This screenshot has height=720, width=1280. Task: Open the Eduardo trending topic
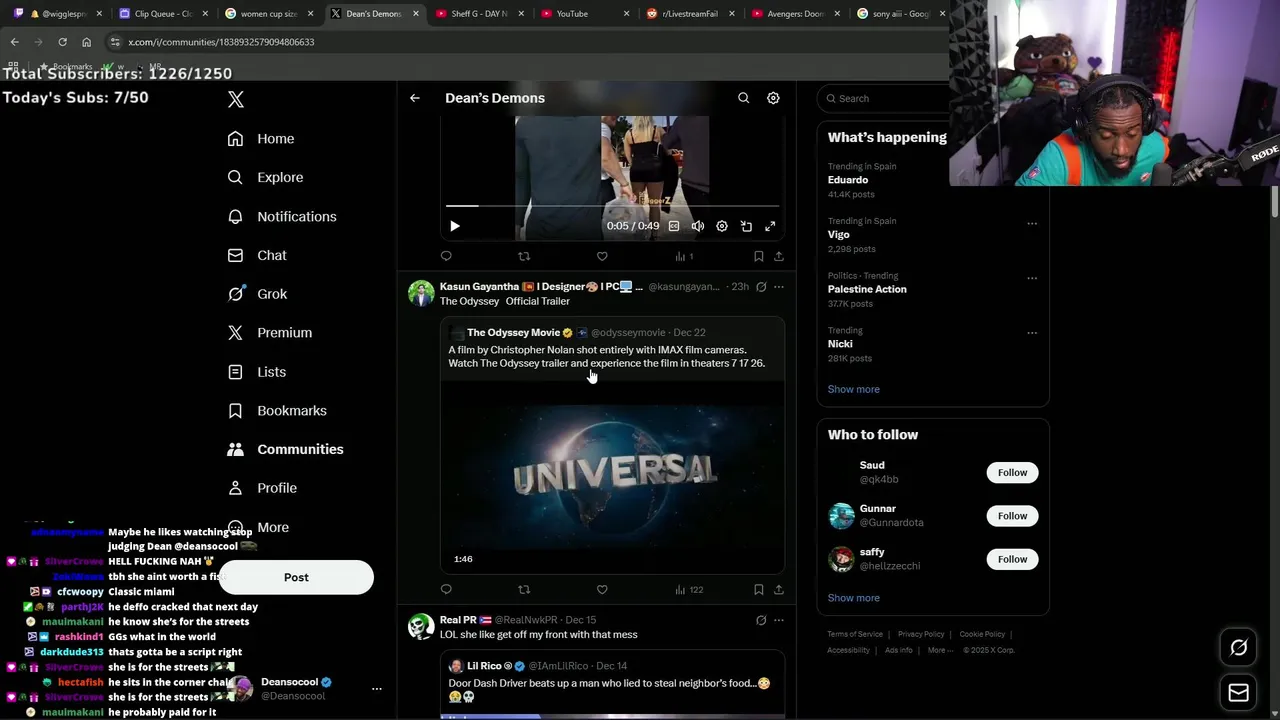pos(848,180)
